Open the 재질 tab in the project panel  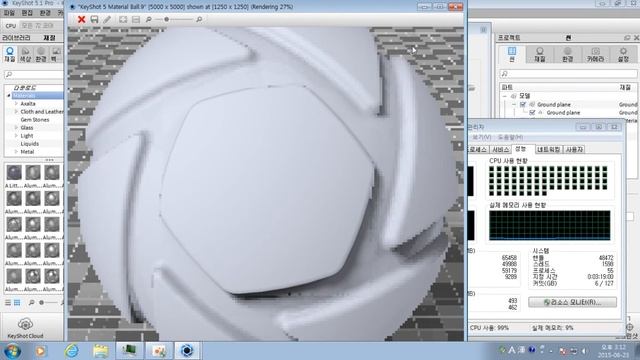click(x=540, y=54)
